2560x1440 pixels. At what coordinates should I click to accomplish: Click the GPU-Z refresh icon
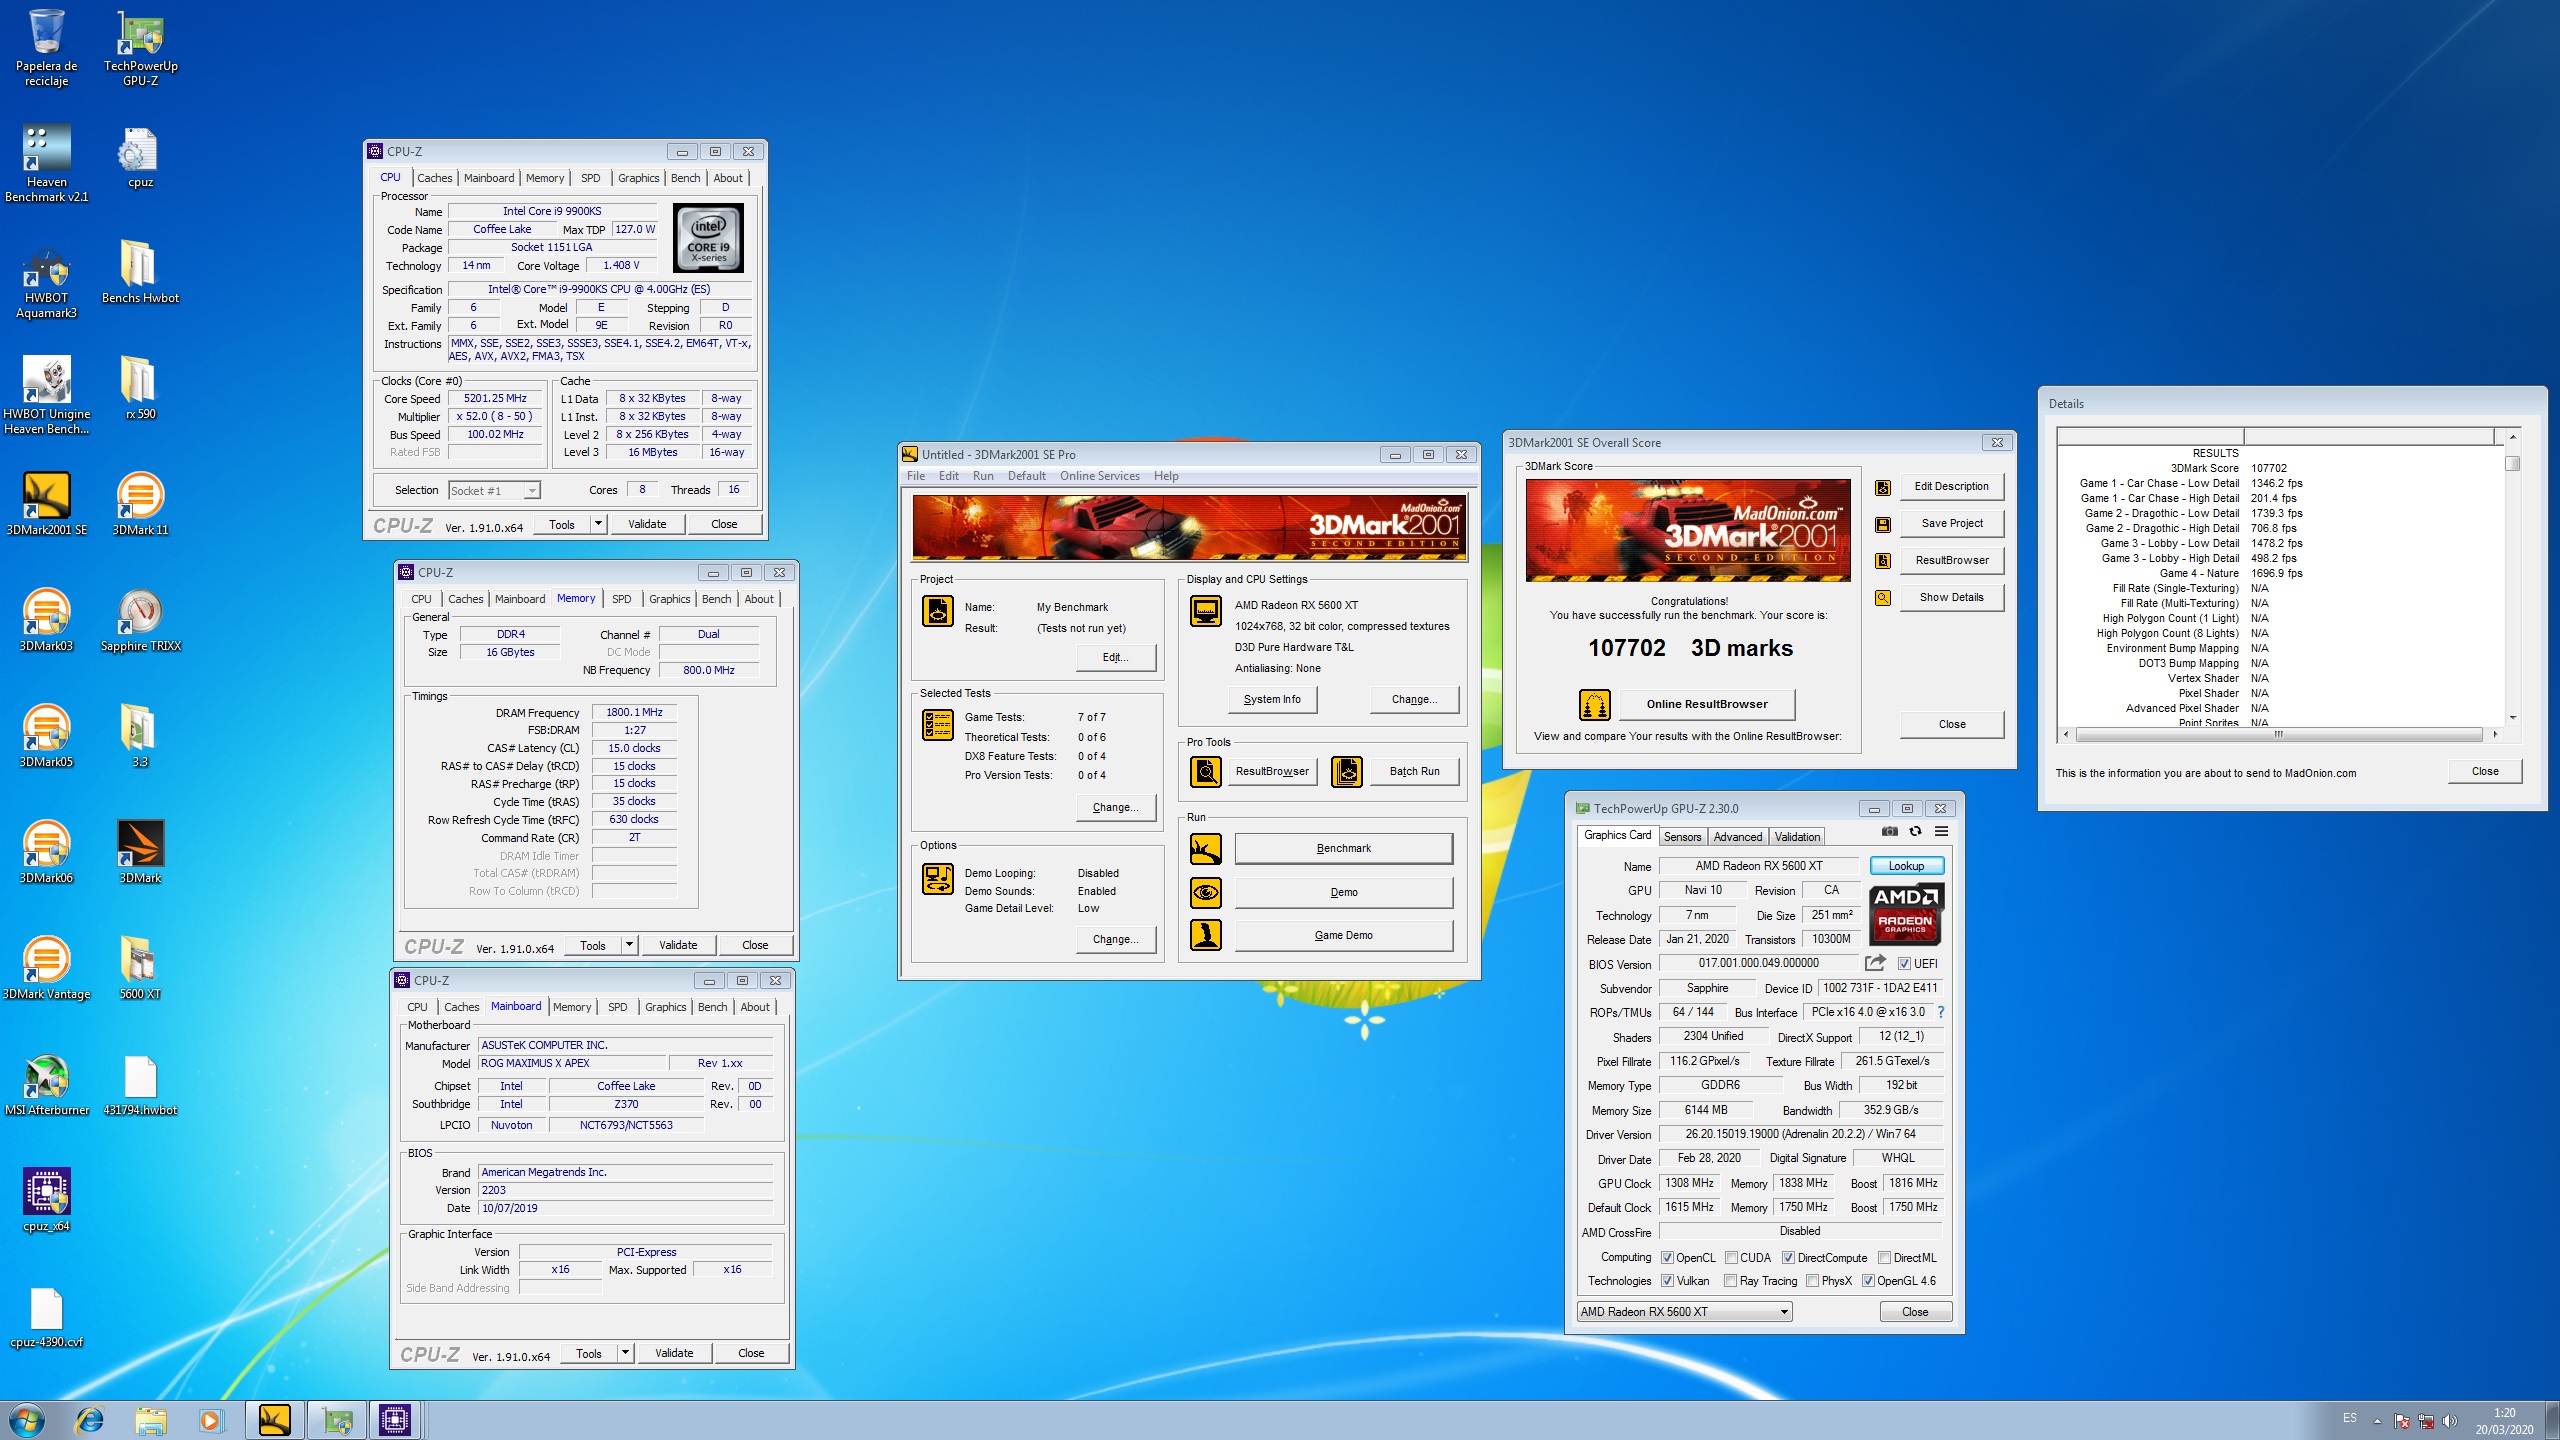[1915, 832]
